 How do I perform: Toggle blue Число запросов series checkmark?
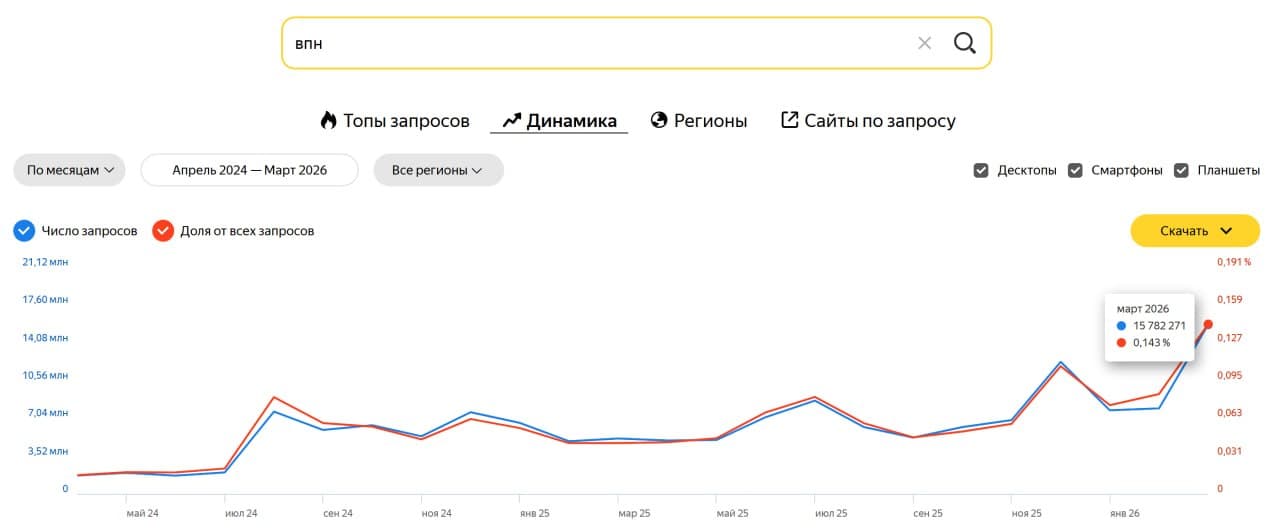[24, 231]
